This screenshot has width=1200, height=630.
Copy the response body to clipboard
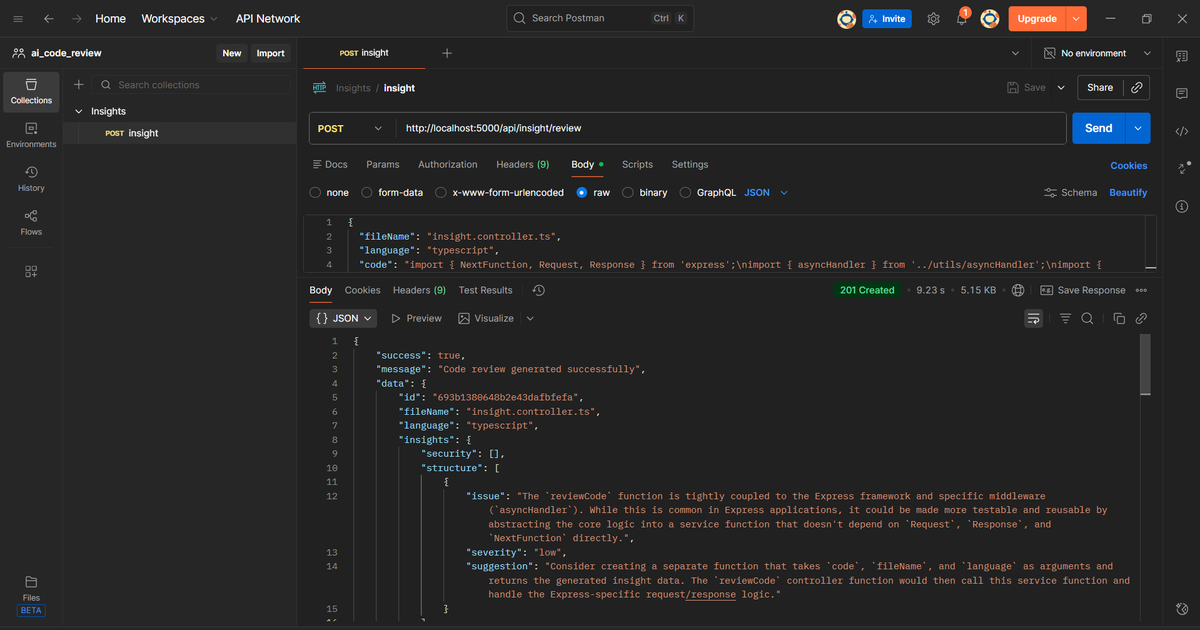pos(1119,318)
